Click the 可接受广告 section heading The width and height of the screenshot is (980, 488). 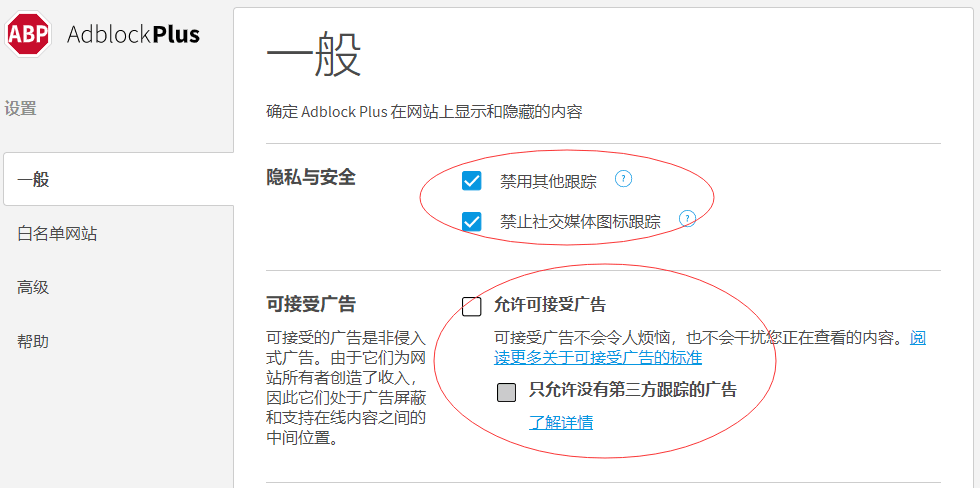pyautogui.click(x=311, y=304)
